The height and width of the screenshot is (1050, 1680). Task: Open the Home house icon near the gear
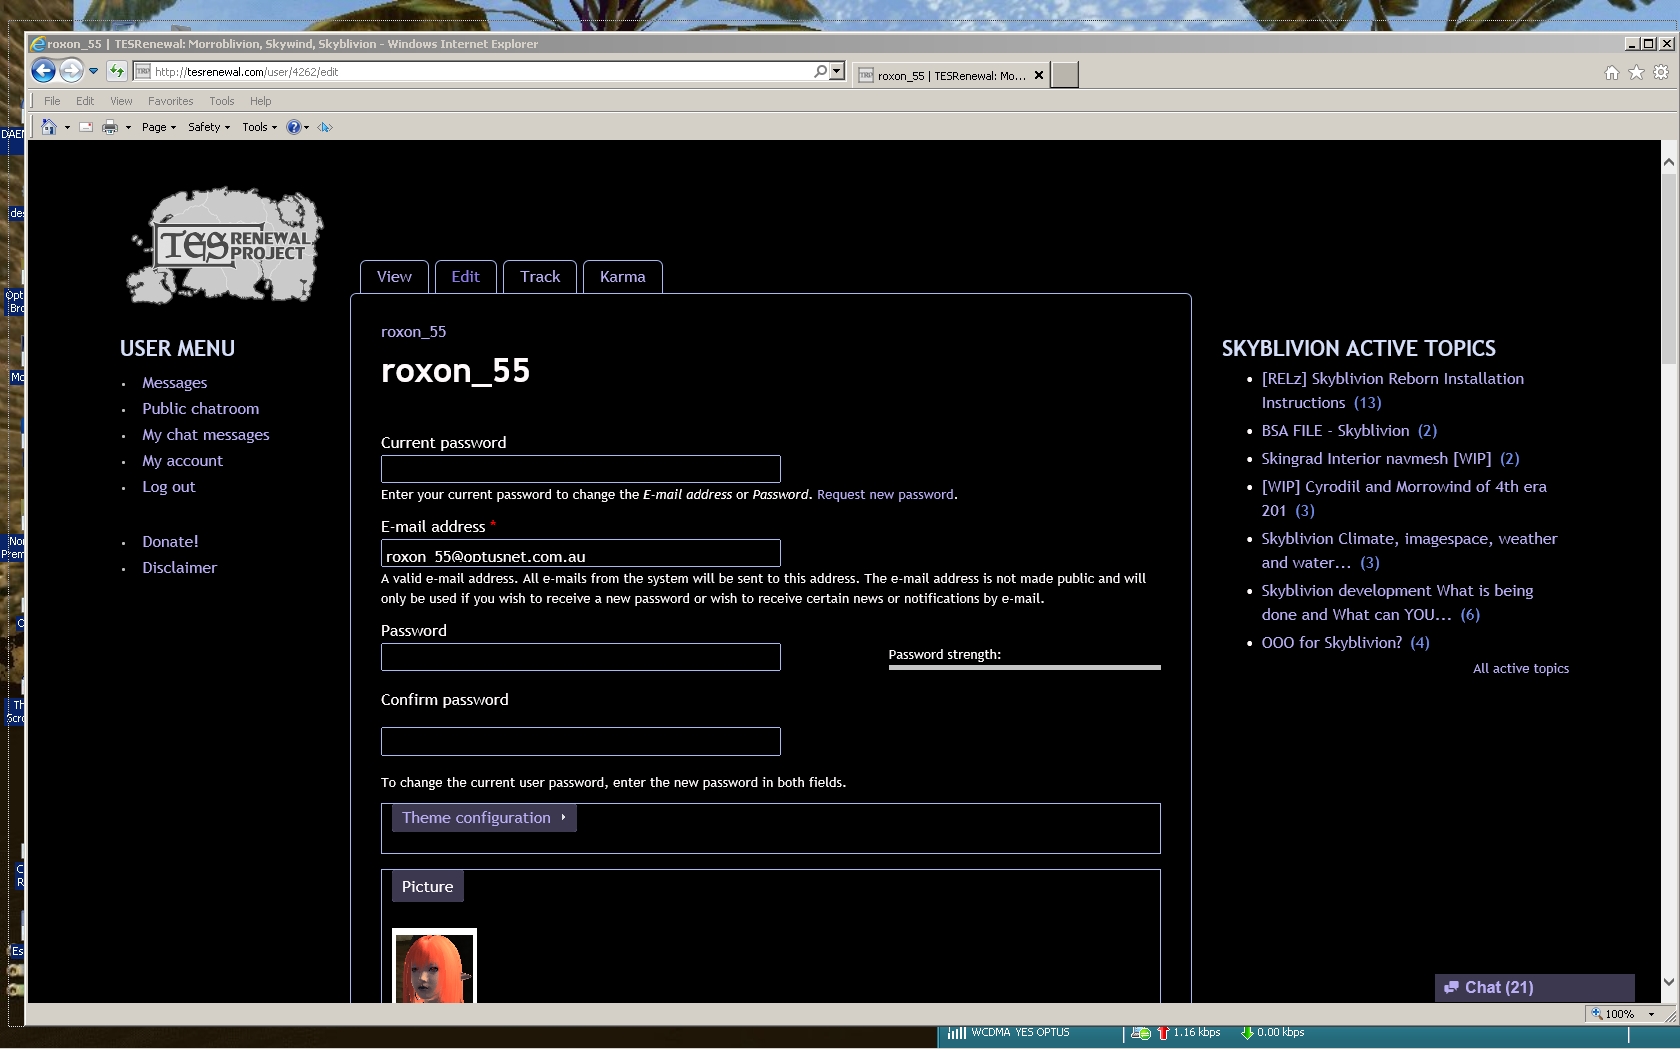coord(1612,72)
